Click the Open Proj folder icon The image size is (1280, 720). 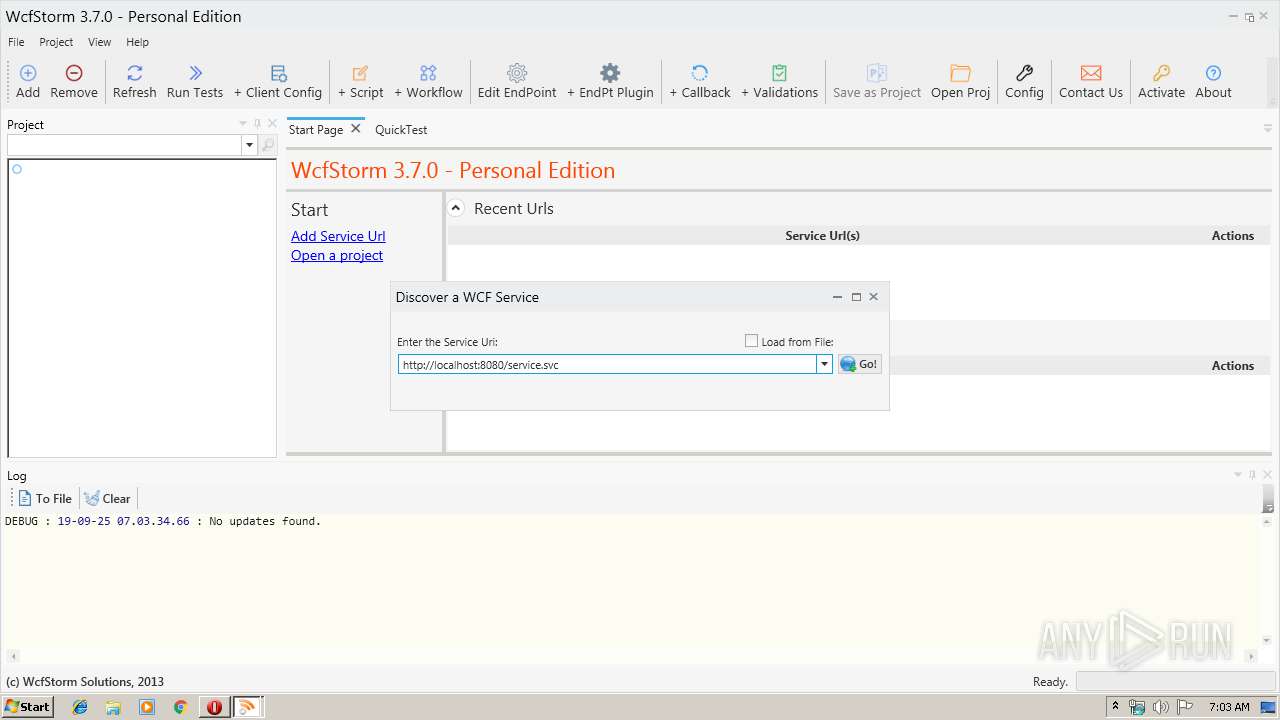[960, 73]
